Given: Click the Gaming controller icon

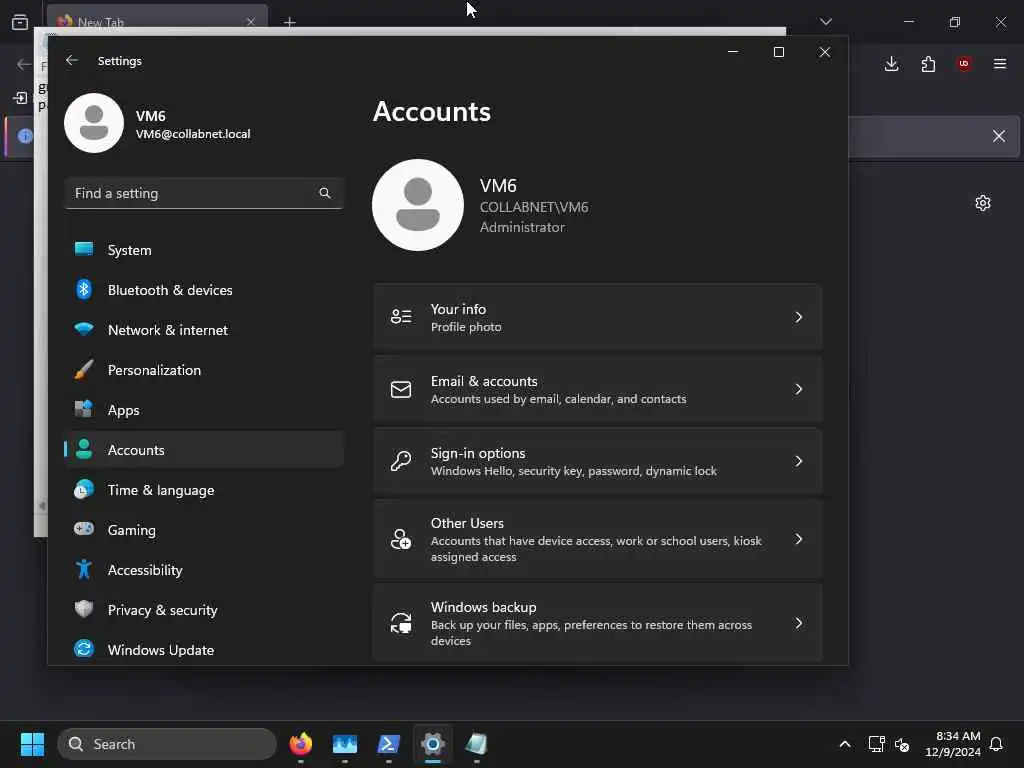Looking at the screenshot, I should [84, 528].
